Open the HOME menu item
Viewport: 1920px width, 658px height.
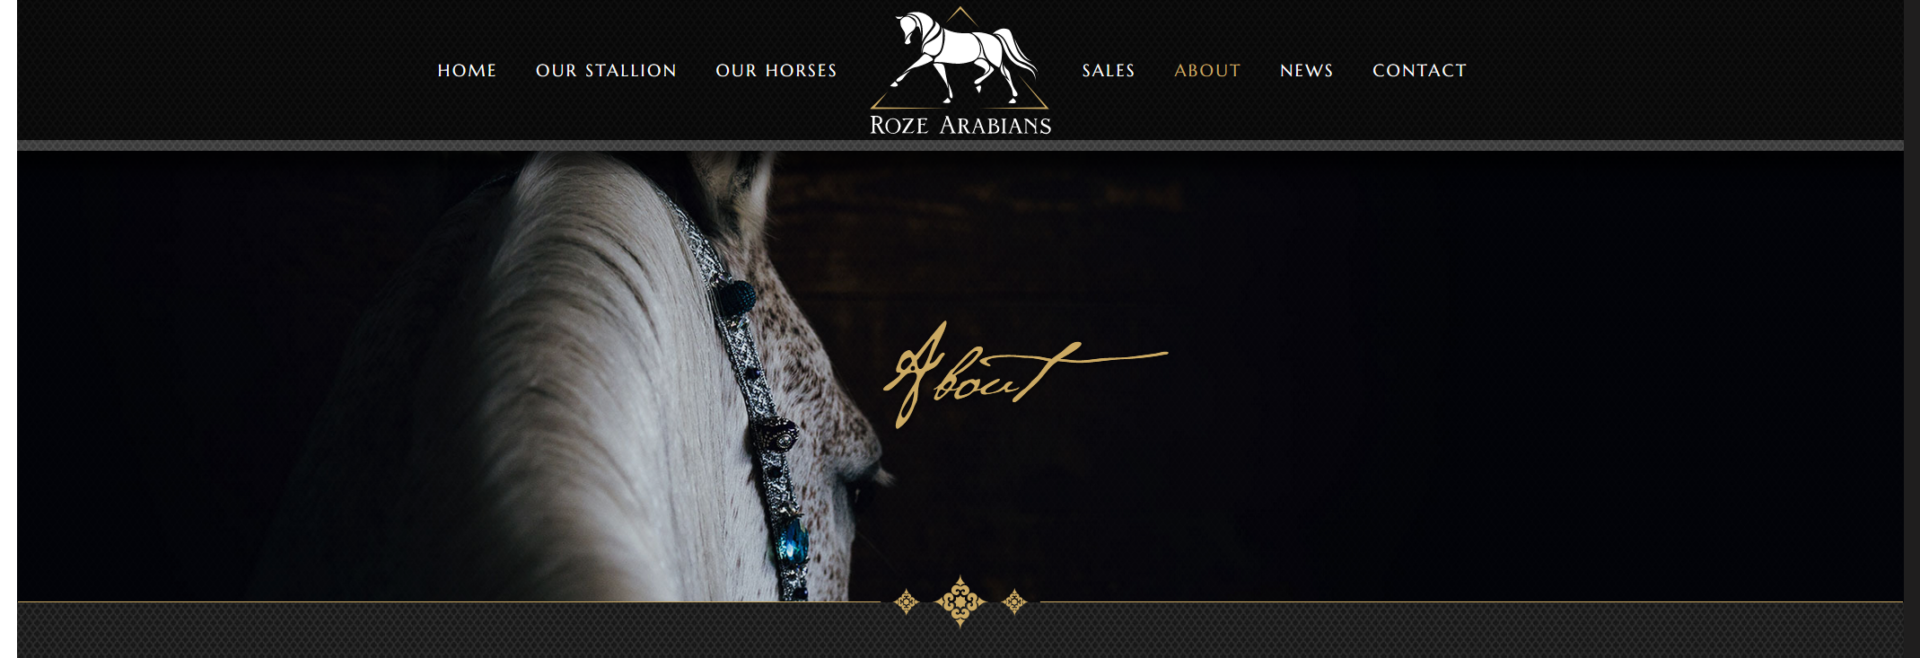coord(467,71)
